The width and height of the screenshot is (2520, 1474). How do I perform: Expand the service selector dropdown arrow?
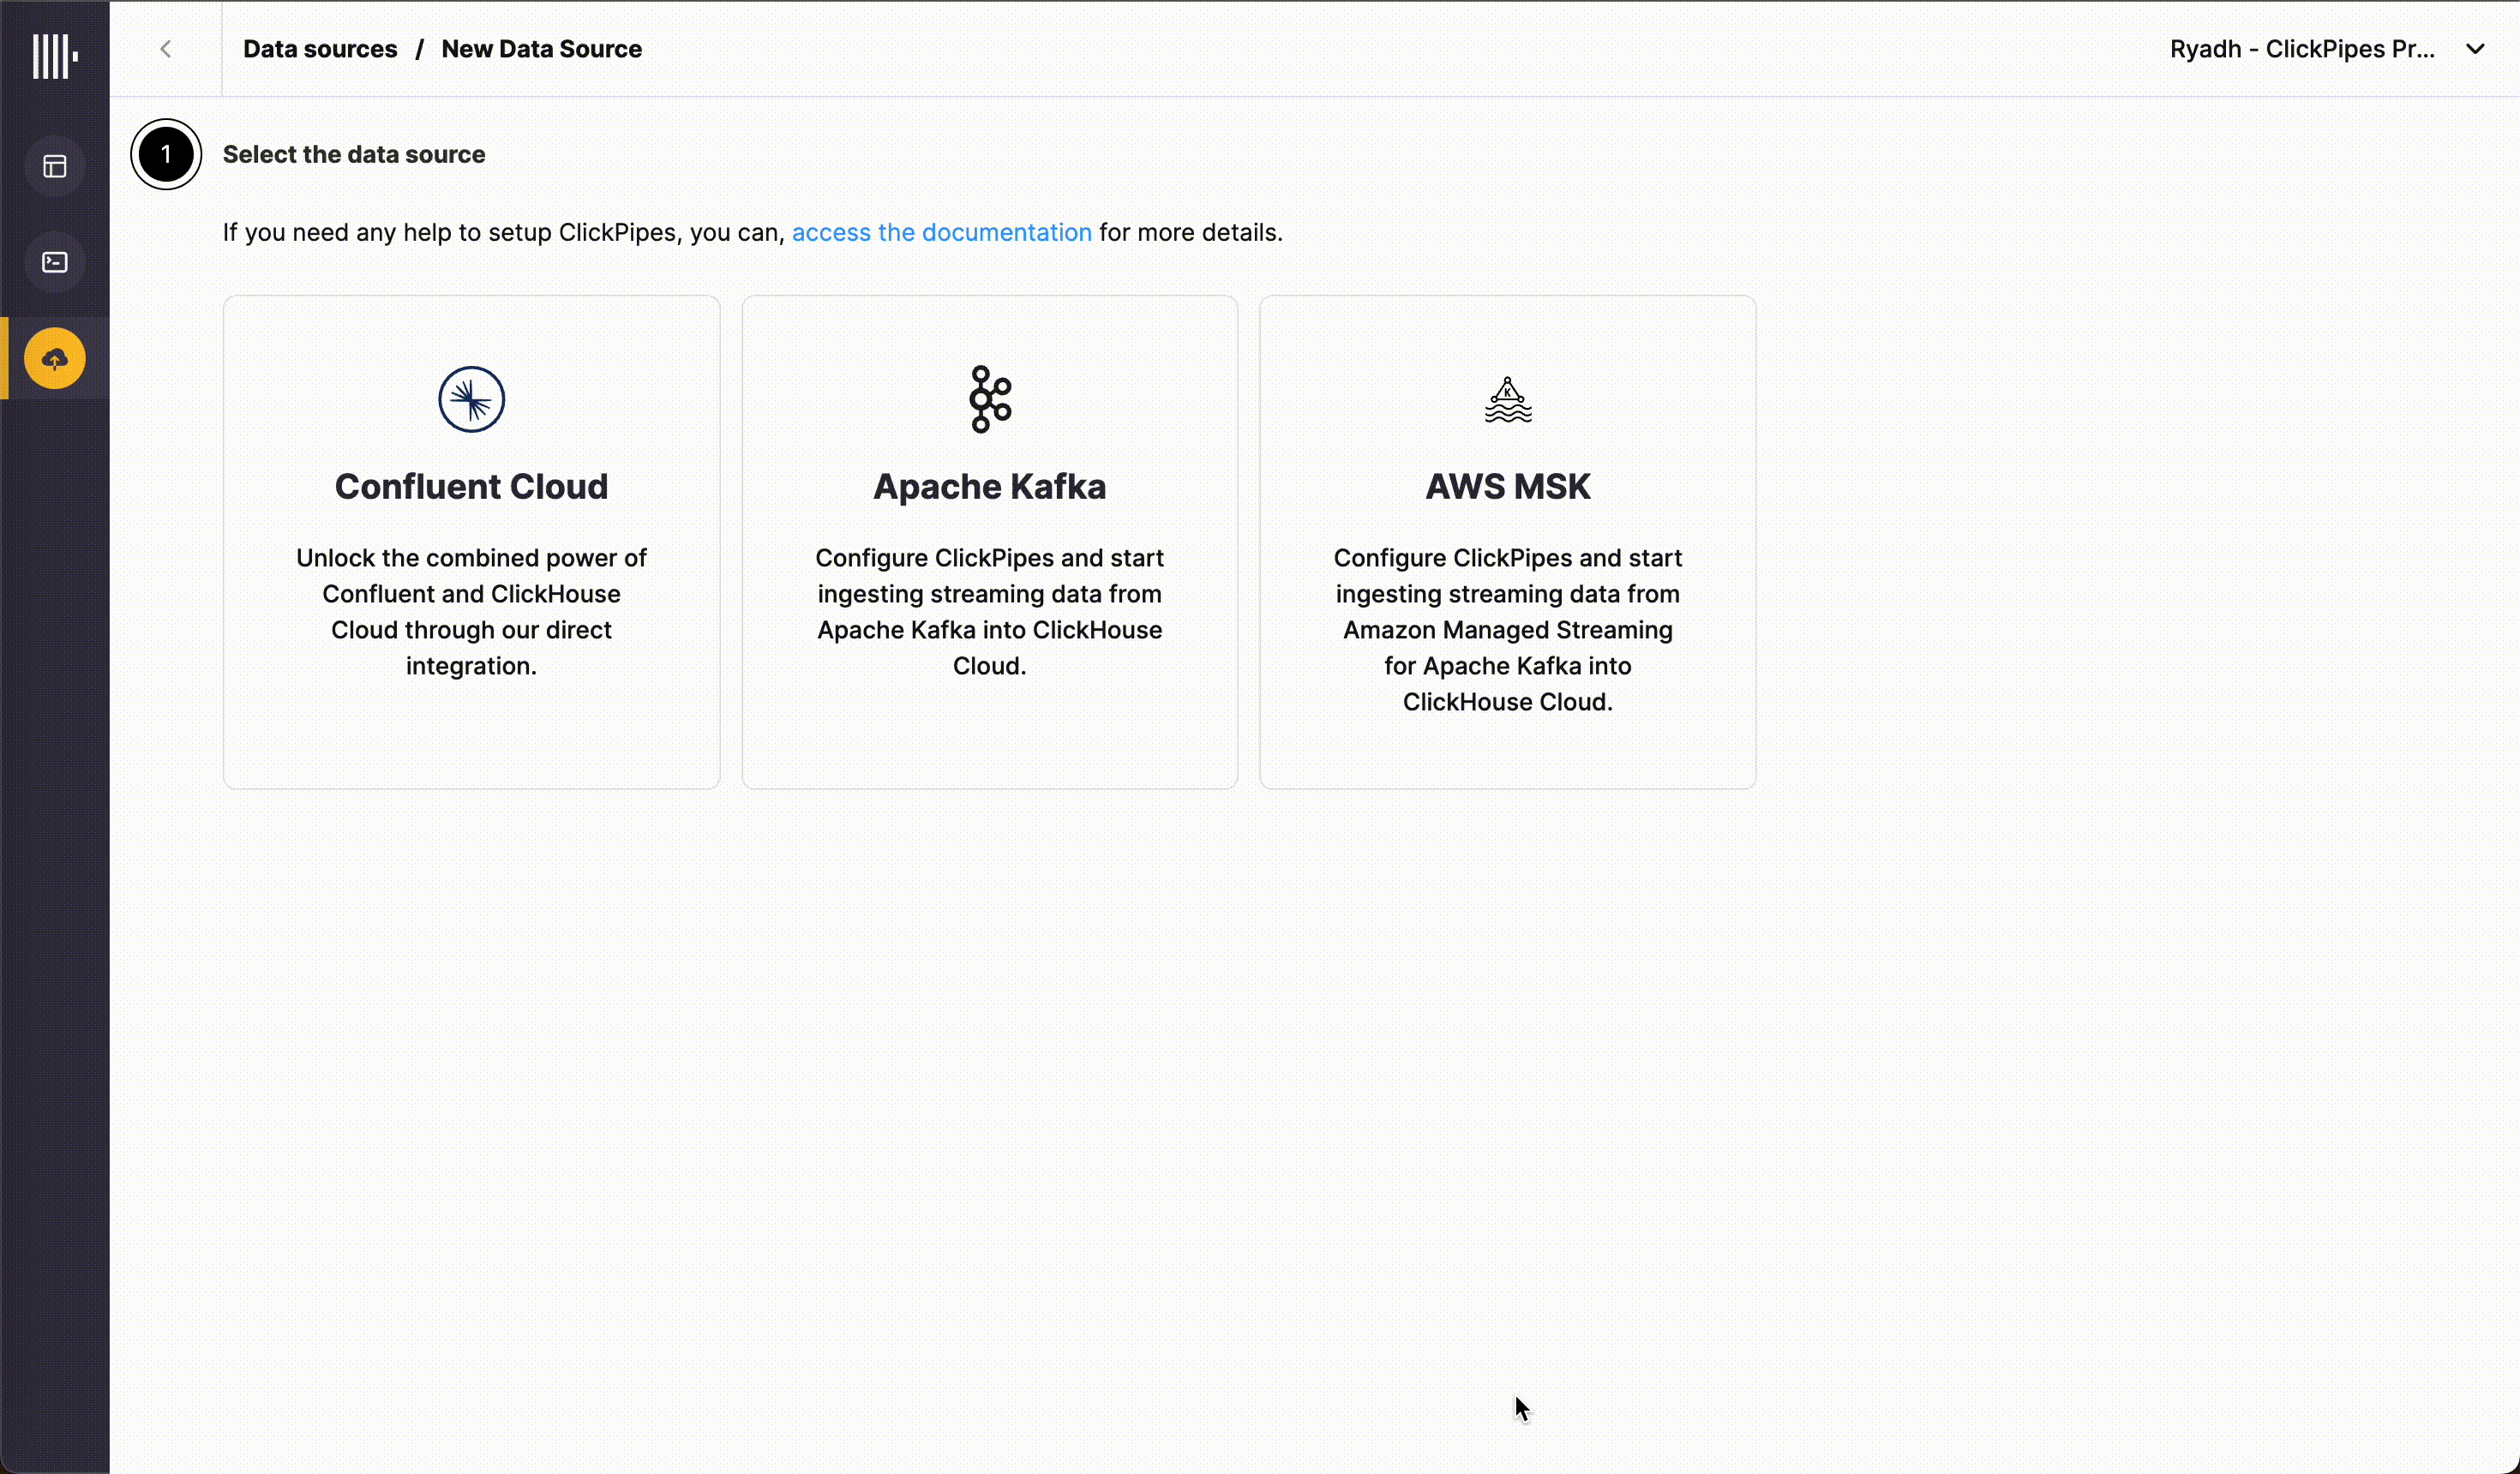click(2474, 49)
